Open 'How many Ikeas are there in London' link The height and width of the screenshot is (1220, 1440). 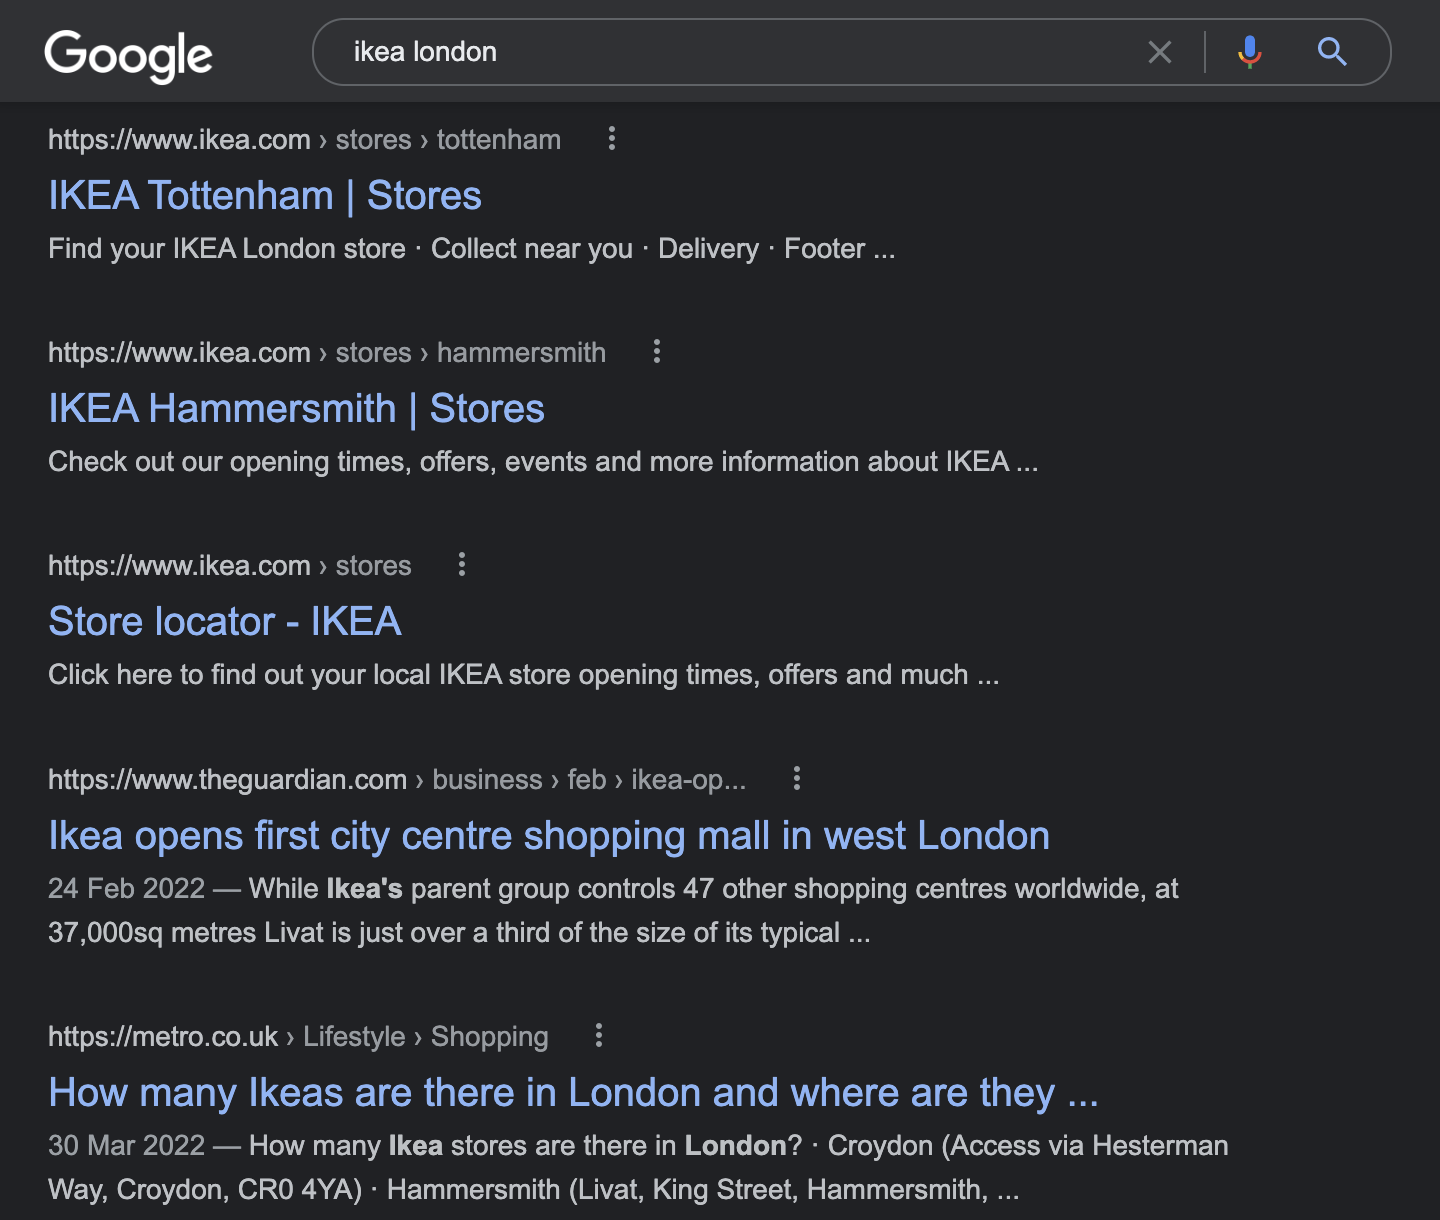tap(573, 1093)
